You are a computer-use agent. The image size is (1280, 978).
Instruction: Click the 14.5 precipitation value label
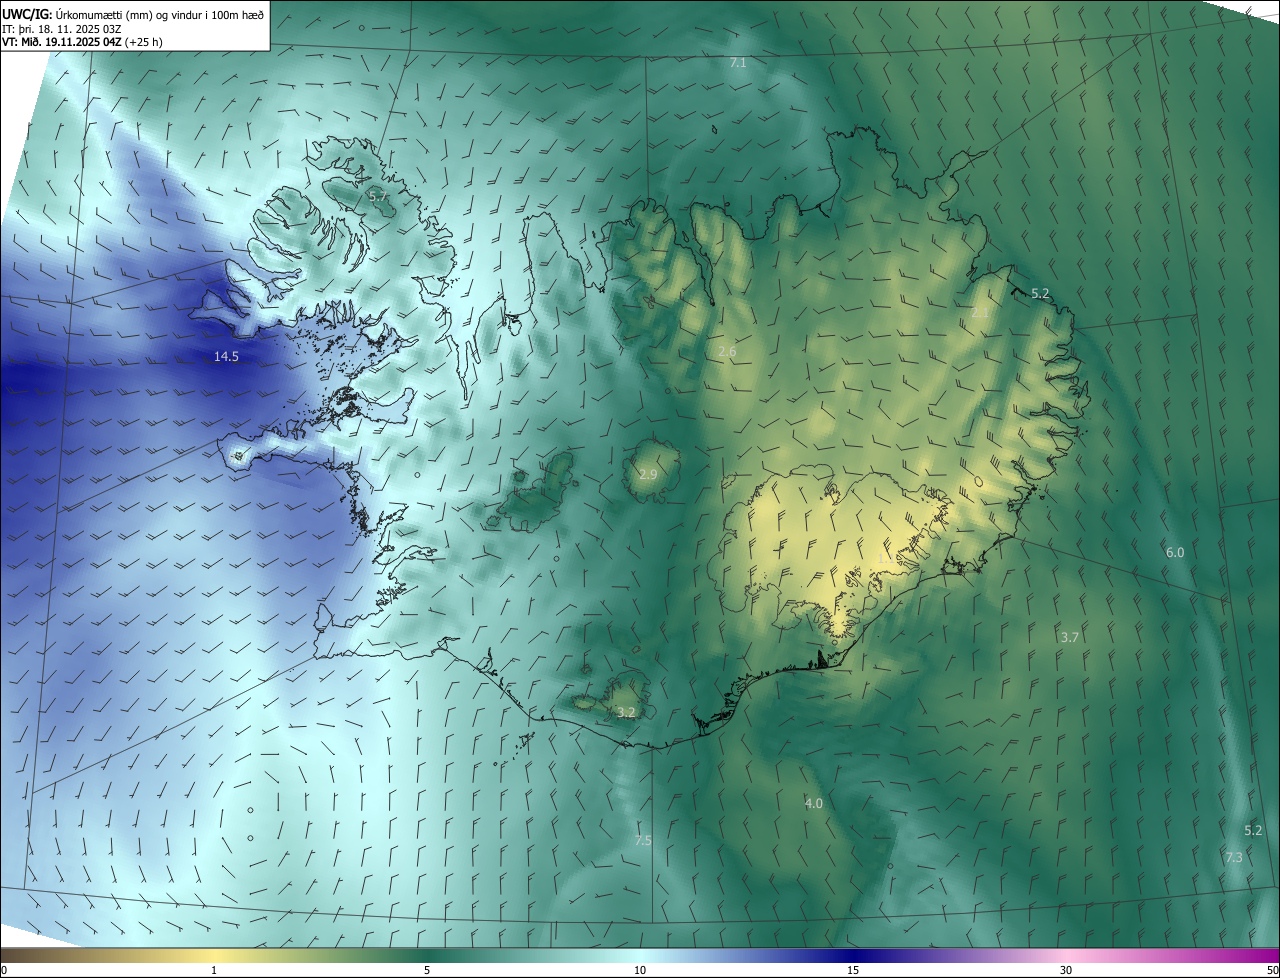tap(226, 356)
